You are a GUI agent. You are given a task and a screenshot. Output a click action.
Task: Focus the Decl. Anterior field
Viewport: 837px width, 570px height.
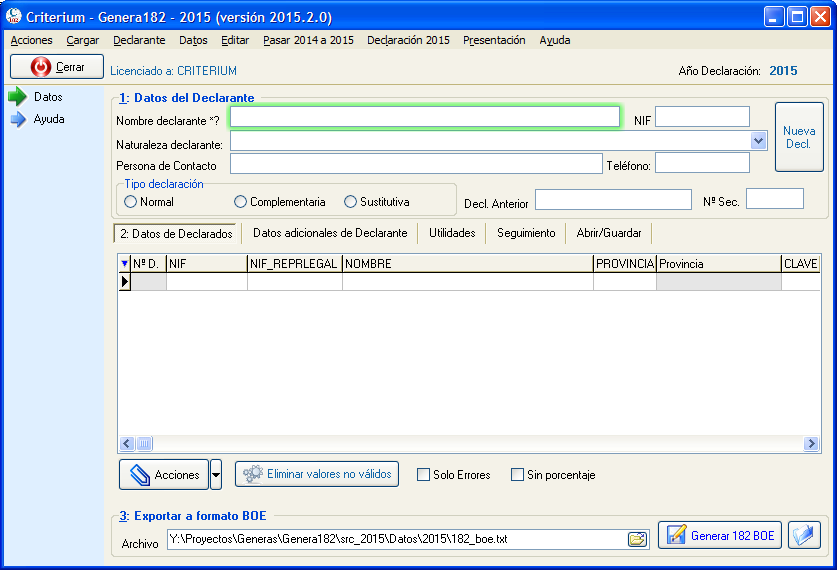pos(613,199)
